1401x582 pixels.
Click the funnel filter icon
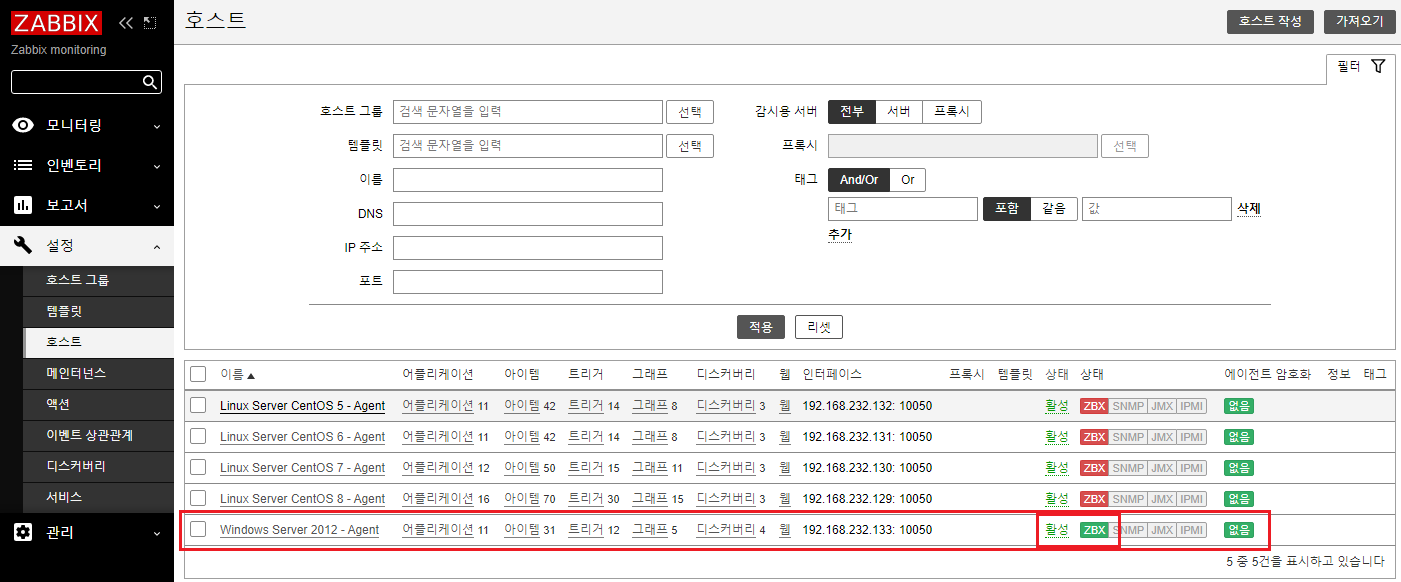coord(1378,67)
